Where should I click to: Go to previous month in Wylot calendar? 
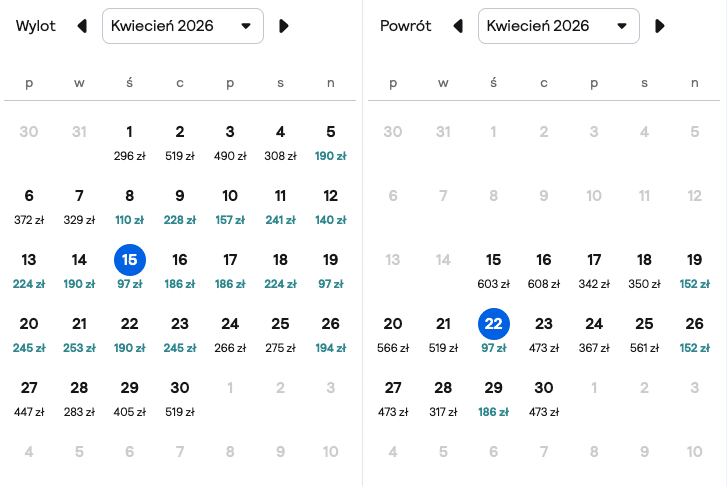pos(82,26)
